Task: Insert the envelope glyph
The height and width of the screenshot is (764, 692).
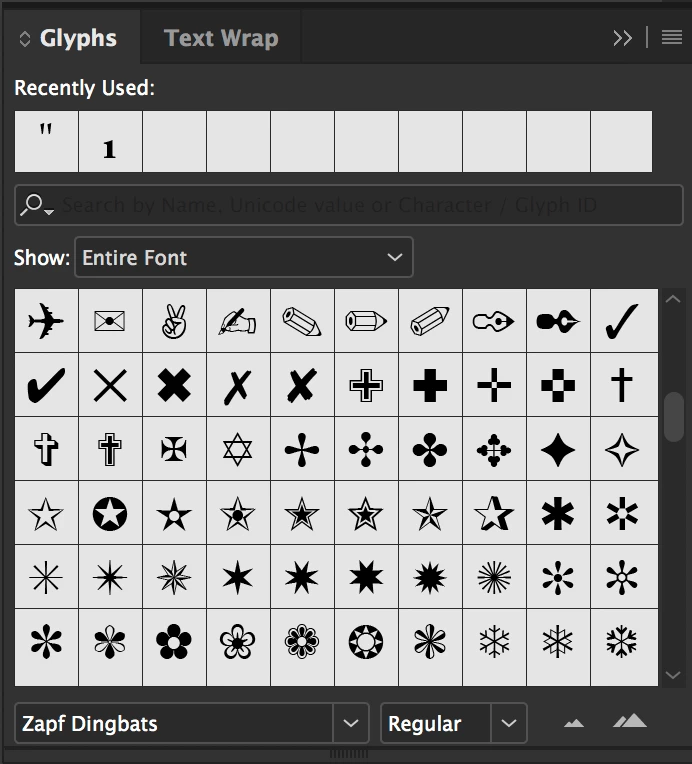Action: click(110, 321)
